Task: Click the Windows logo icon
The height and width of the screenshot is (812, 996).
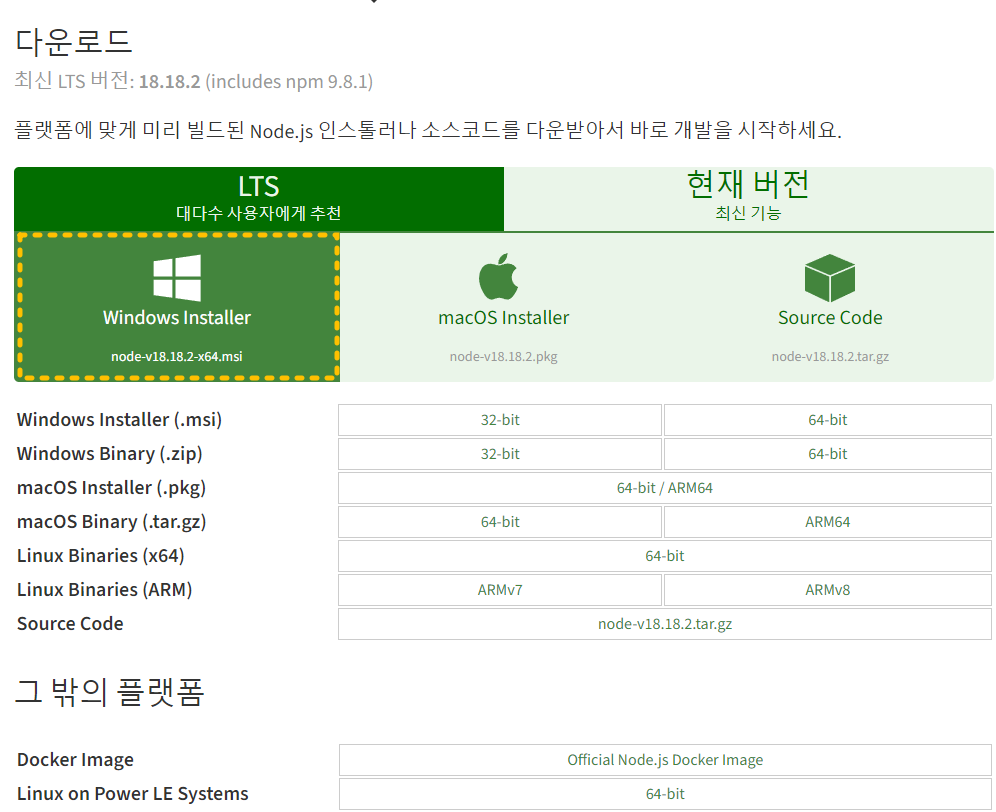Action: pos(177,278)
